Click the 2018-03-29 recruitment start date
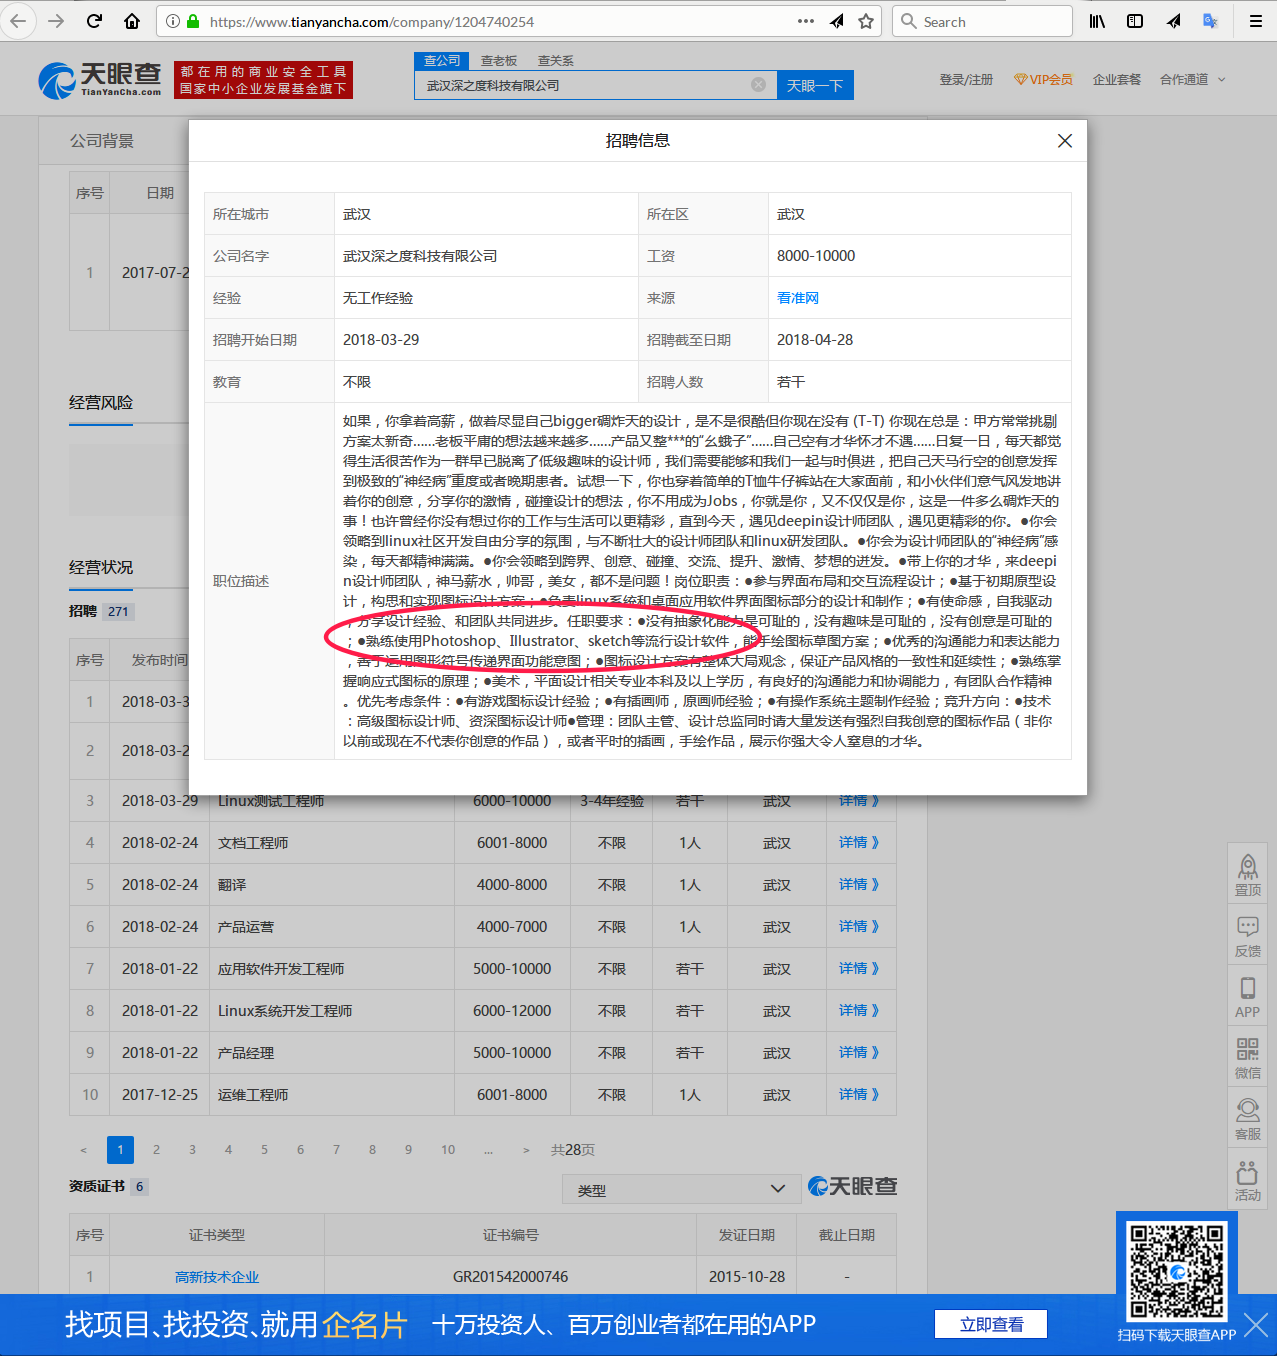 pos(381,340)
